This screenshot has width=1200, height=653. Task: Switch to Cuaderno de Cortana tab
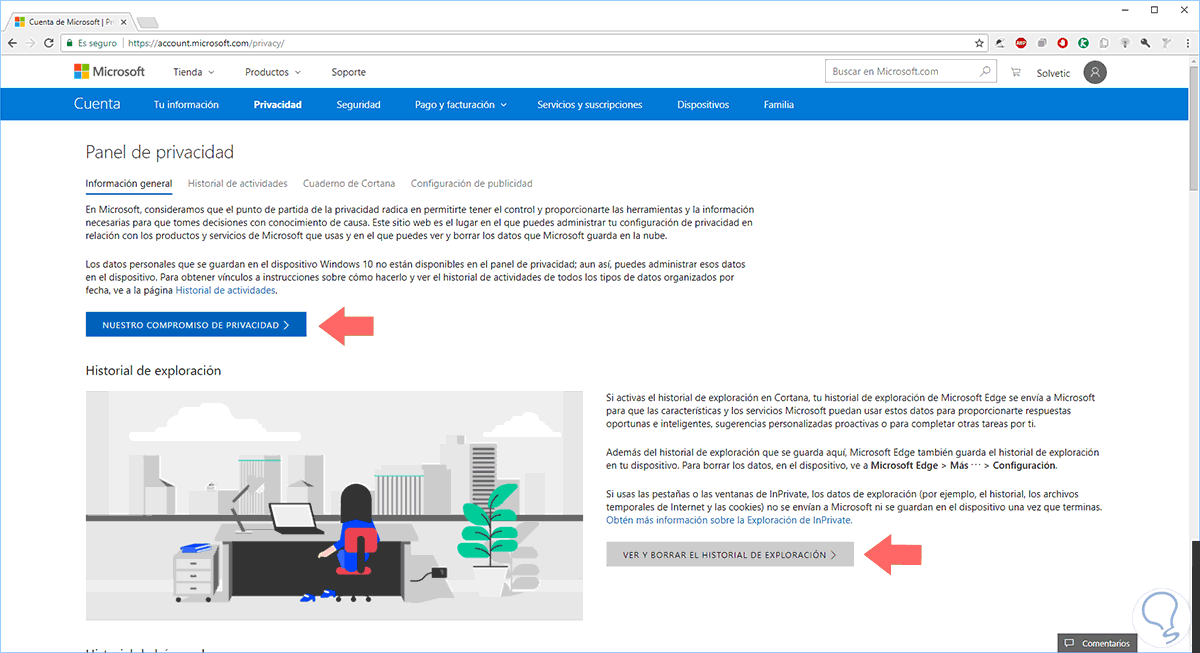click(x=349, y=183)
